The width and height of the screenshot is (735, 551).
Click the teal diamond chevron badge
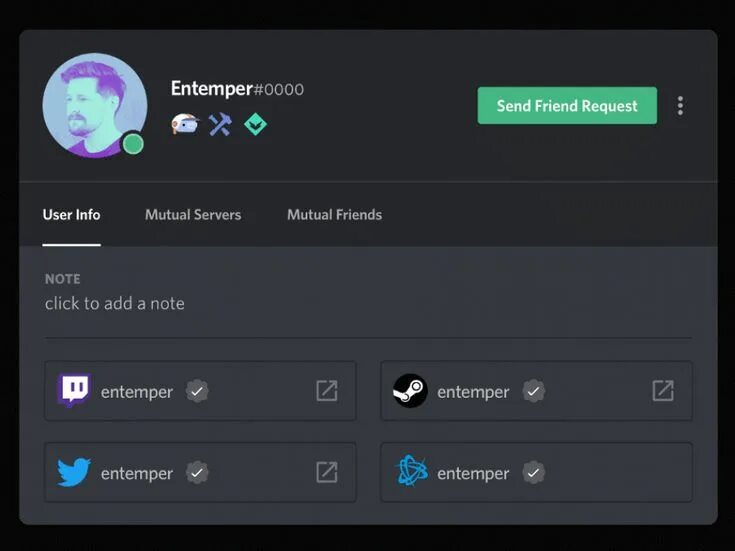pyautogui.click(x=255, y=125)
